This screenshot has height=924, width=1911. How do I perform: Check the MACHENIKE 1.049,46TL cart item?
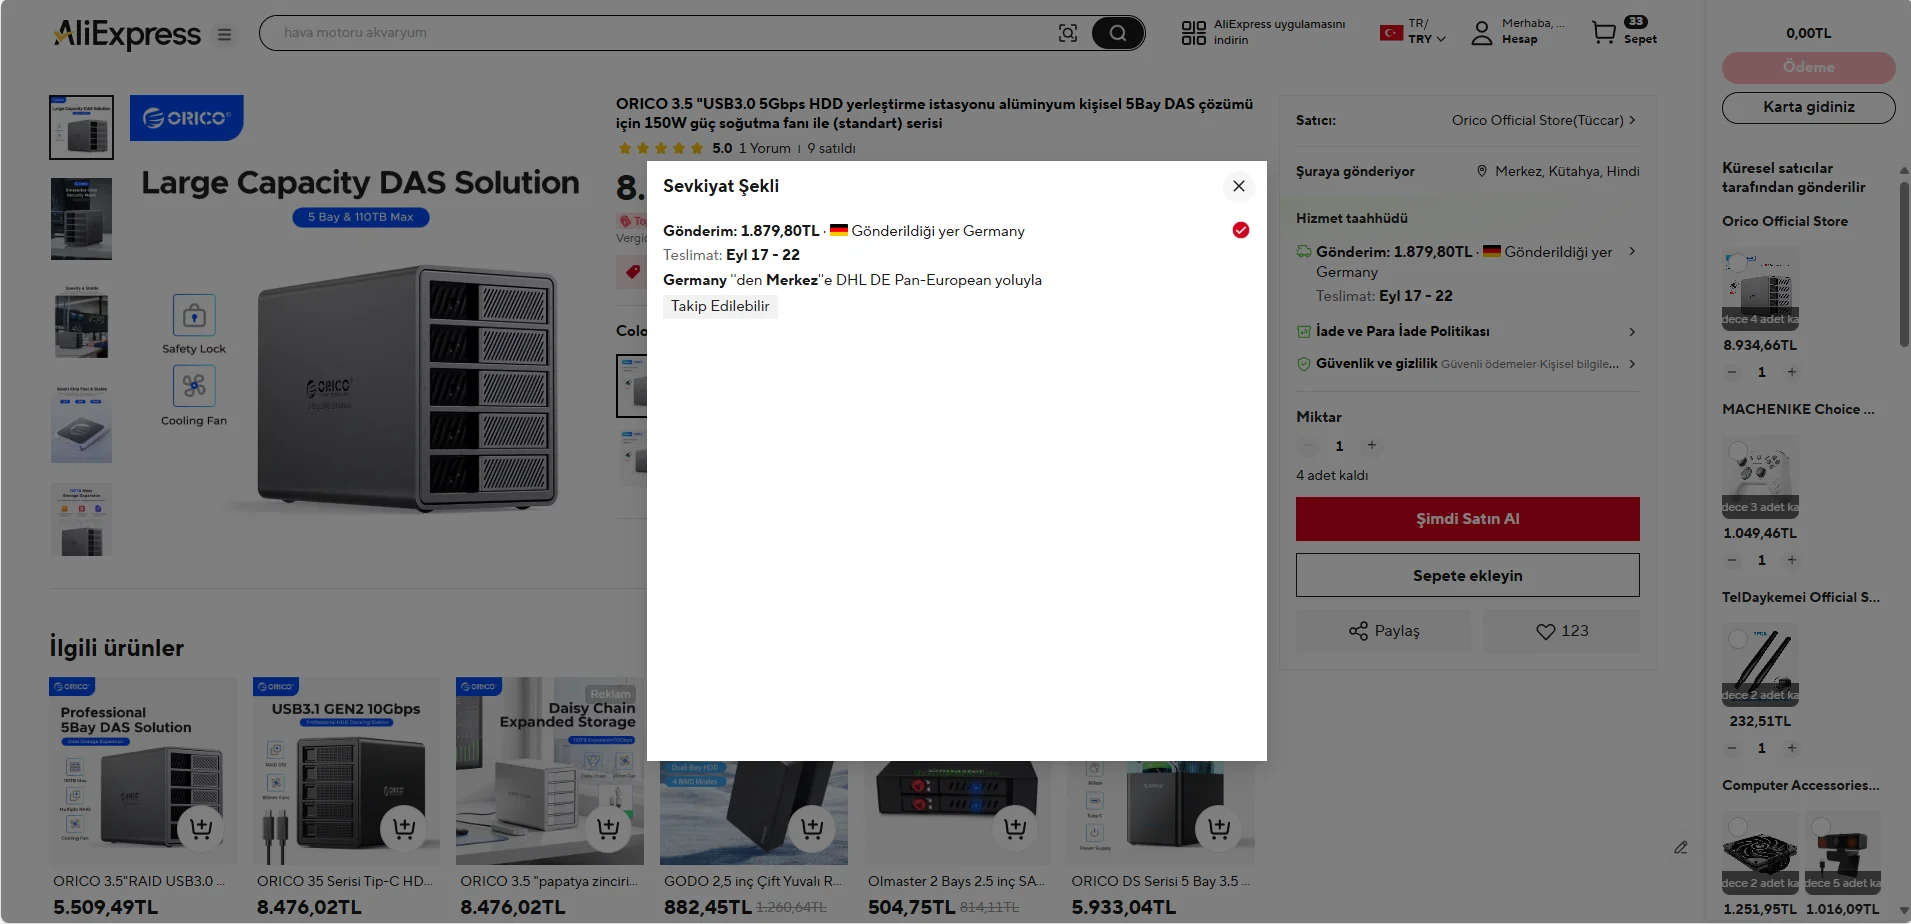click(1738, 450)
